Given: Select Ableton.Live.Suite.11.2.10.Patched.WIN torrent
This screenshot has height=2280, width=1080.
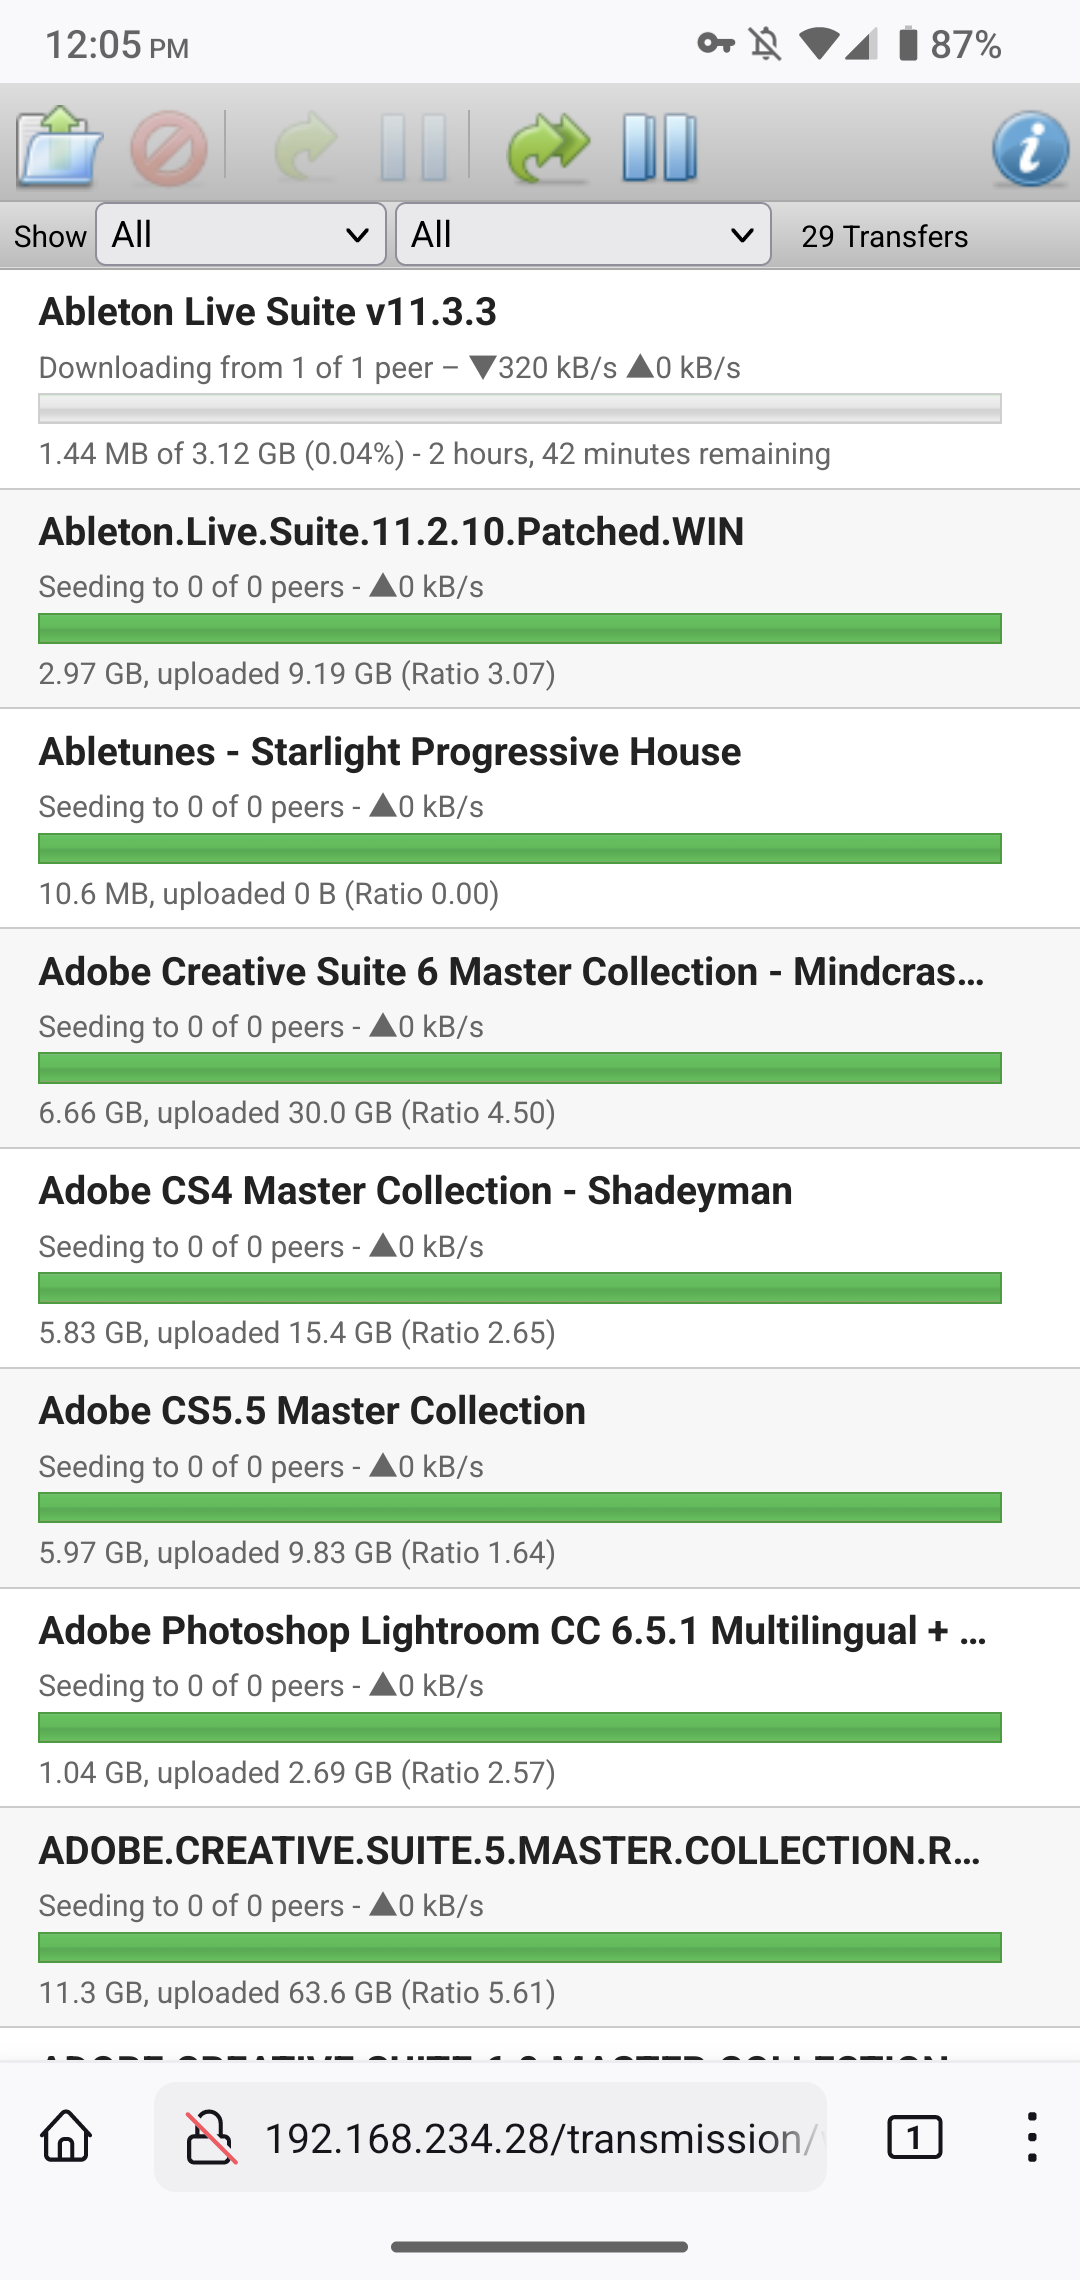Looking at the screenshot, I should point(391,532).
